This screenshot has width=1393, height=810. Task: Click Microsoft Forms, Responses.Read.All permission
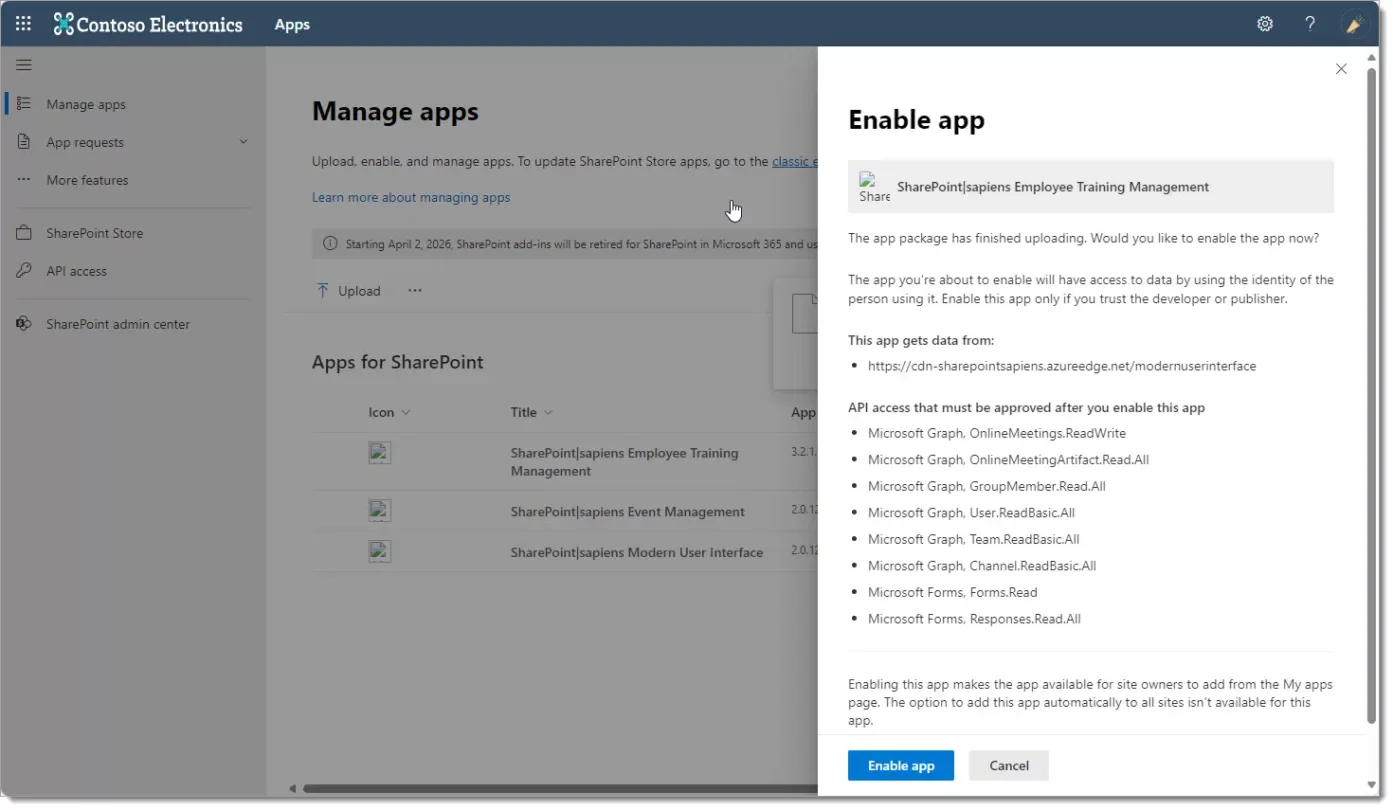974,619
